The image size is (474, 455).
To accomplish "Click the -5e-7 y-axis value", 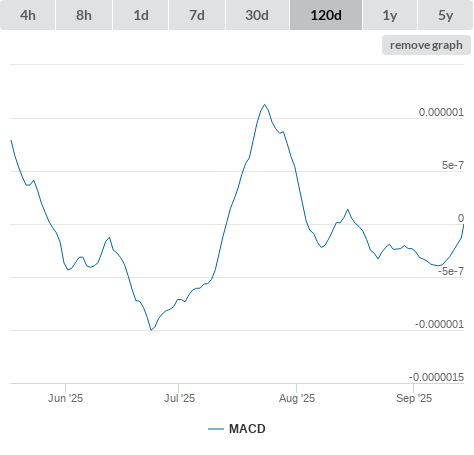I will point(451,271).
